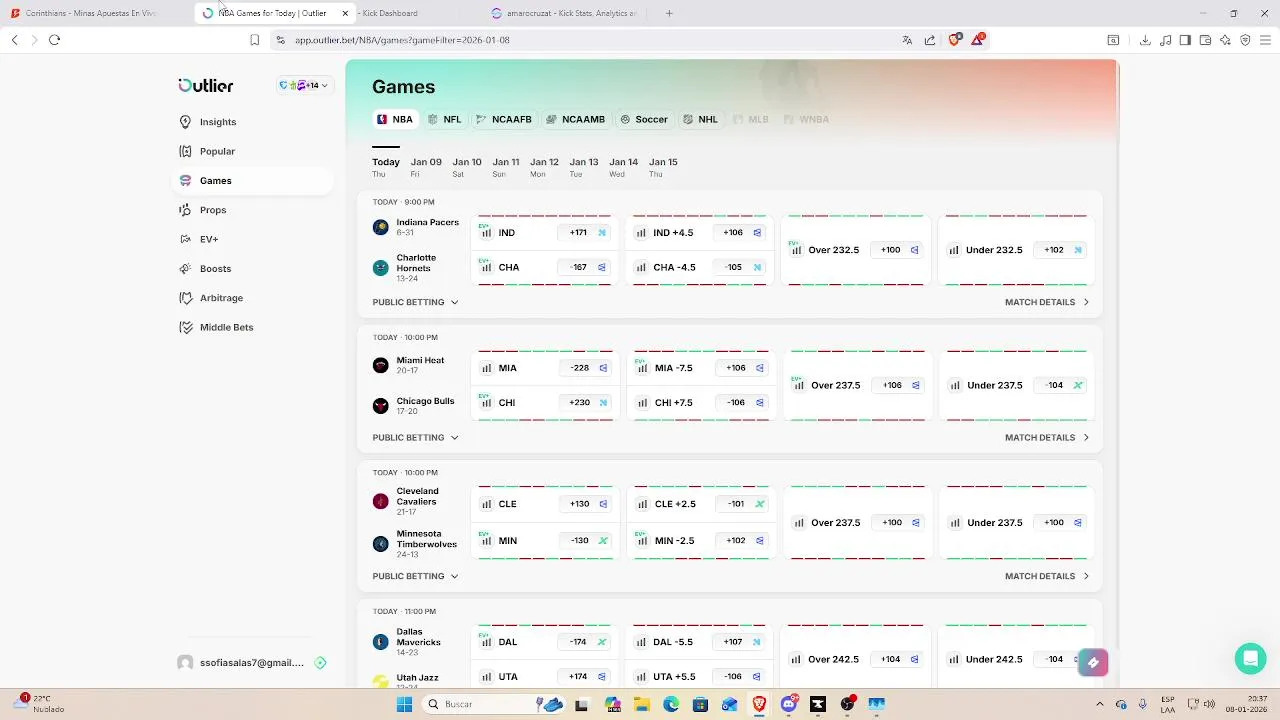
Task: Click the CLE +2.5 spread -101 odds
Action: [x=744, y=504]
